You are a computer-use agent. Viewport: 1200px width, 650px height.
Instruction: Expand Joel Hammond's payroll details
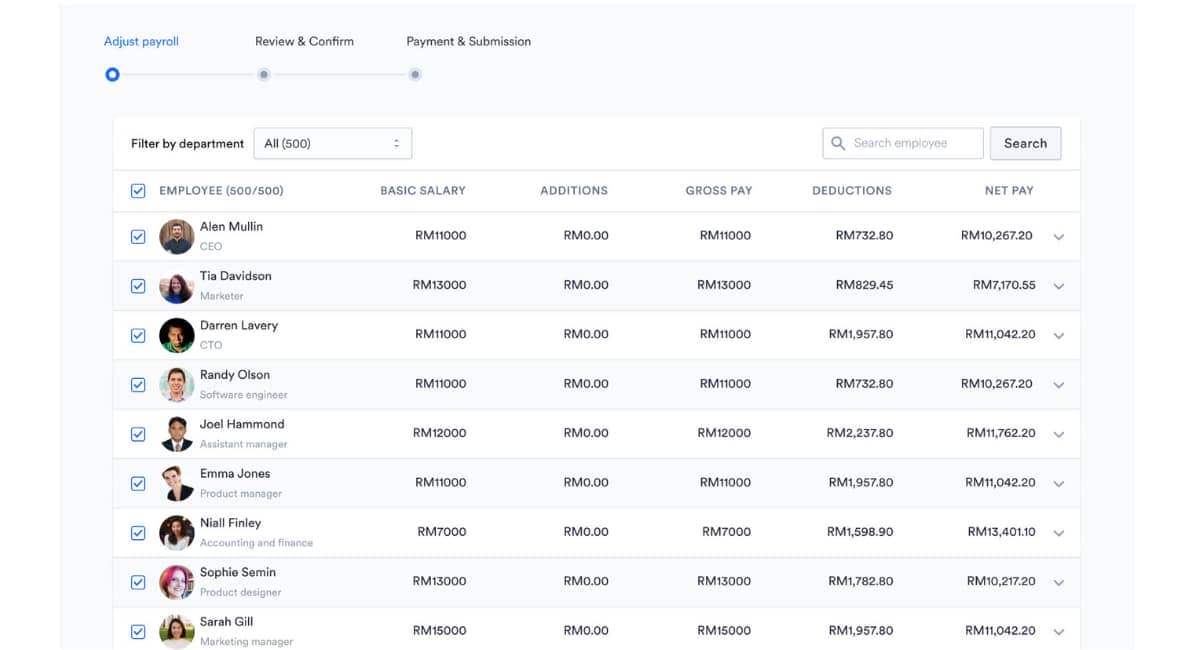[x=1058, y=433]
